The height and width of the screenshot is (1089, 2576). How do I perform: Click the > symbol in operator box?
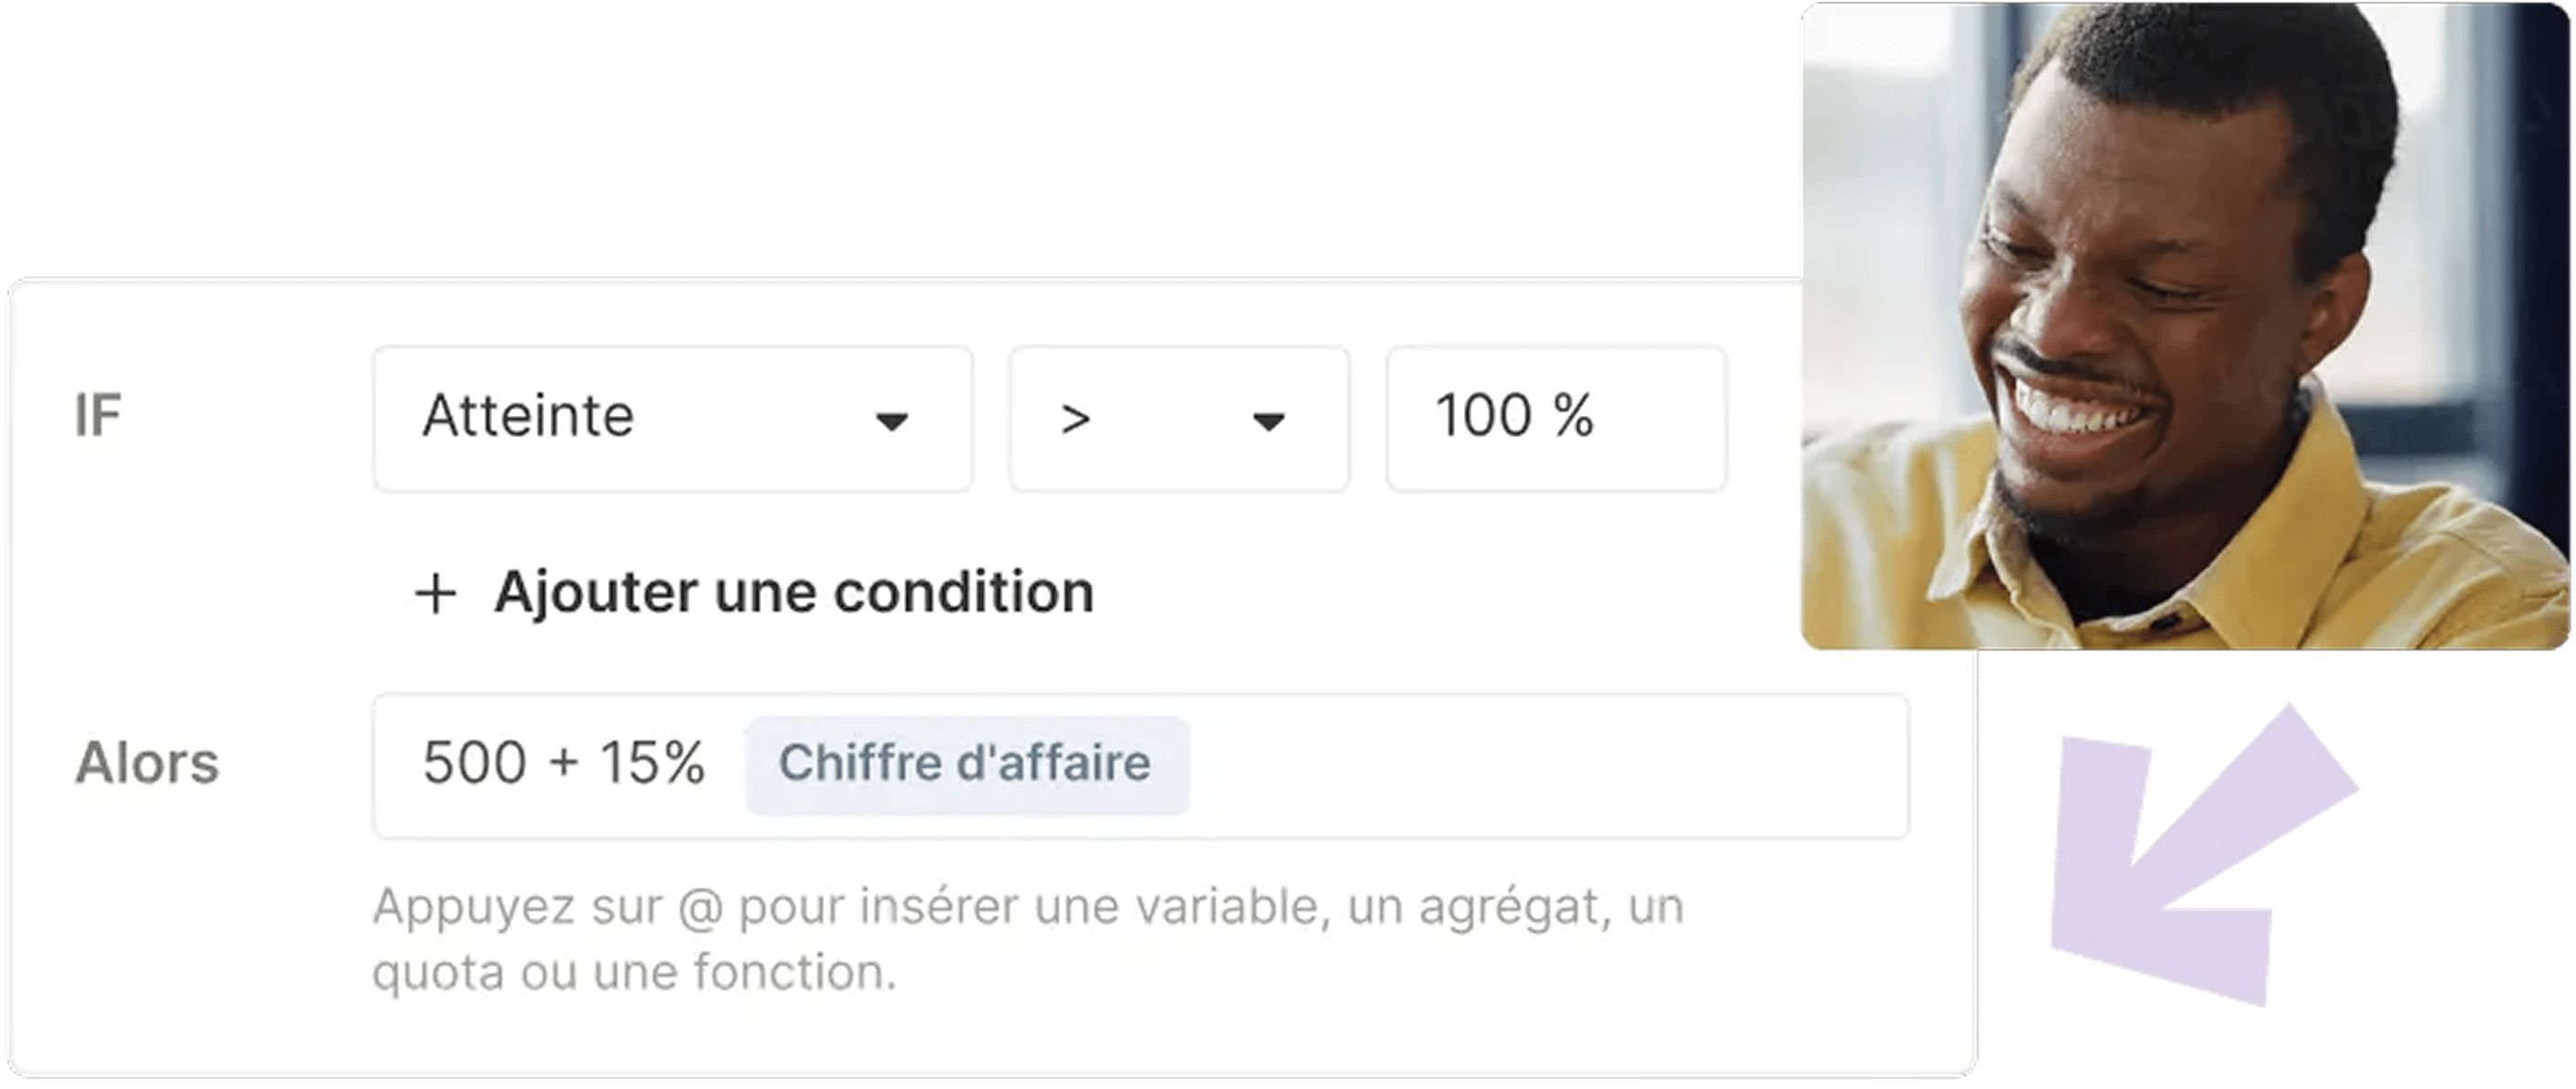(x=1076, y=420)
